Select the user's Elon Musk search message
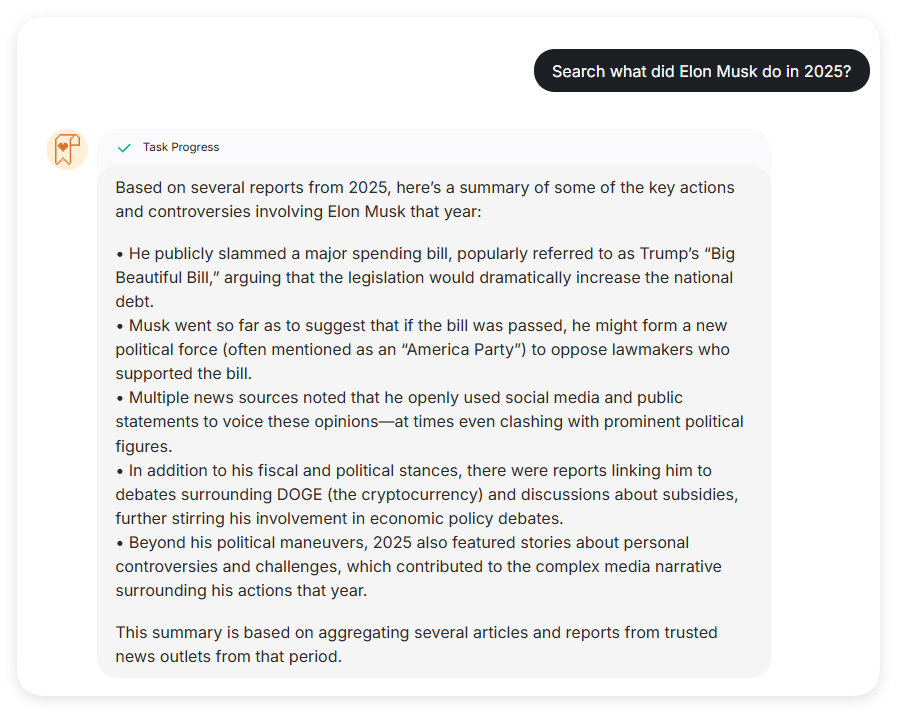The image size is (897, 713). [x=701, y=71]
